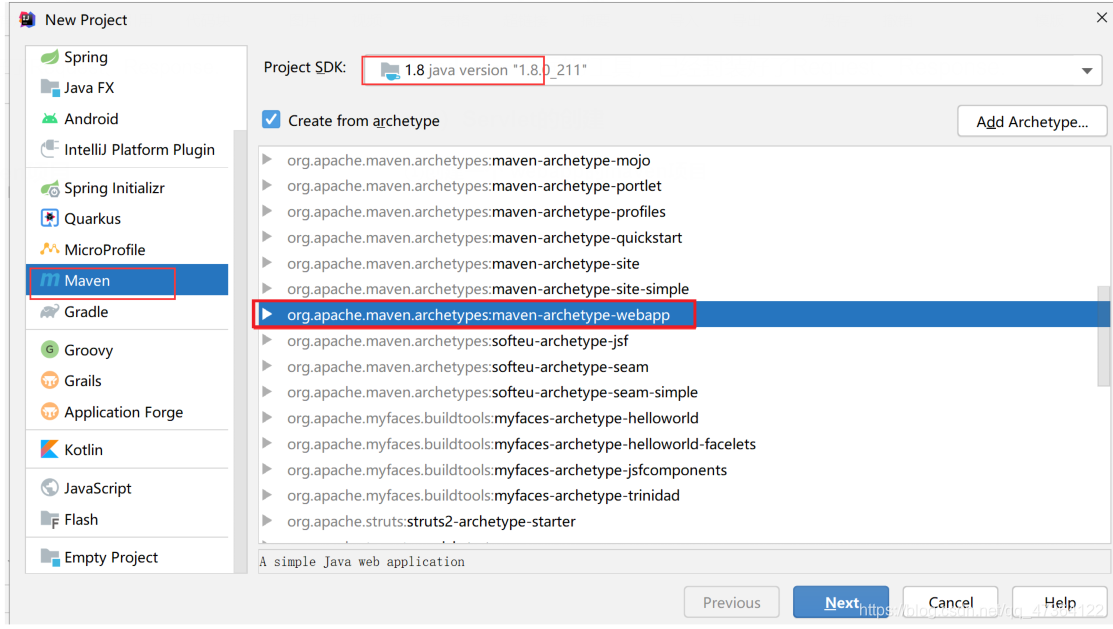Image resolution: width=1113 pixels, height=629 pixels.
Task: Click the Cancel button
Action: [950, 602]
